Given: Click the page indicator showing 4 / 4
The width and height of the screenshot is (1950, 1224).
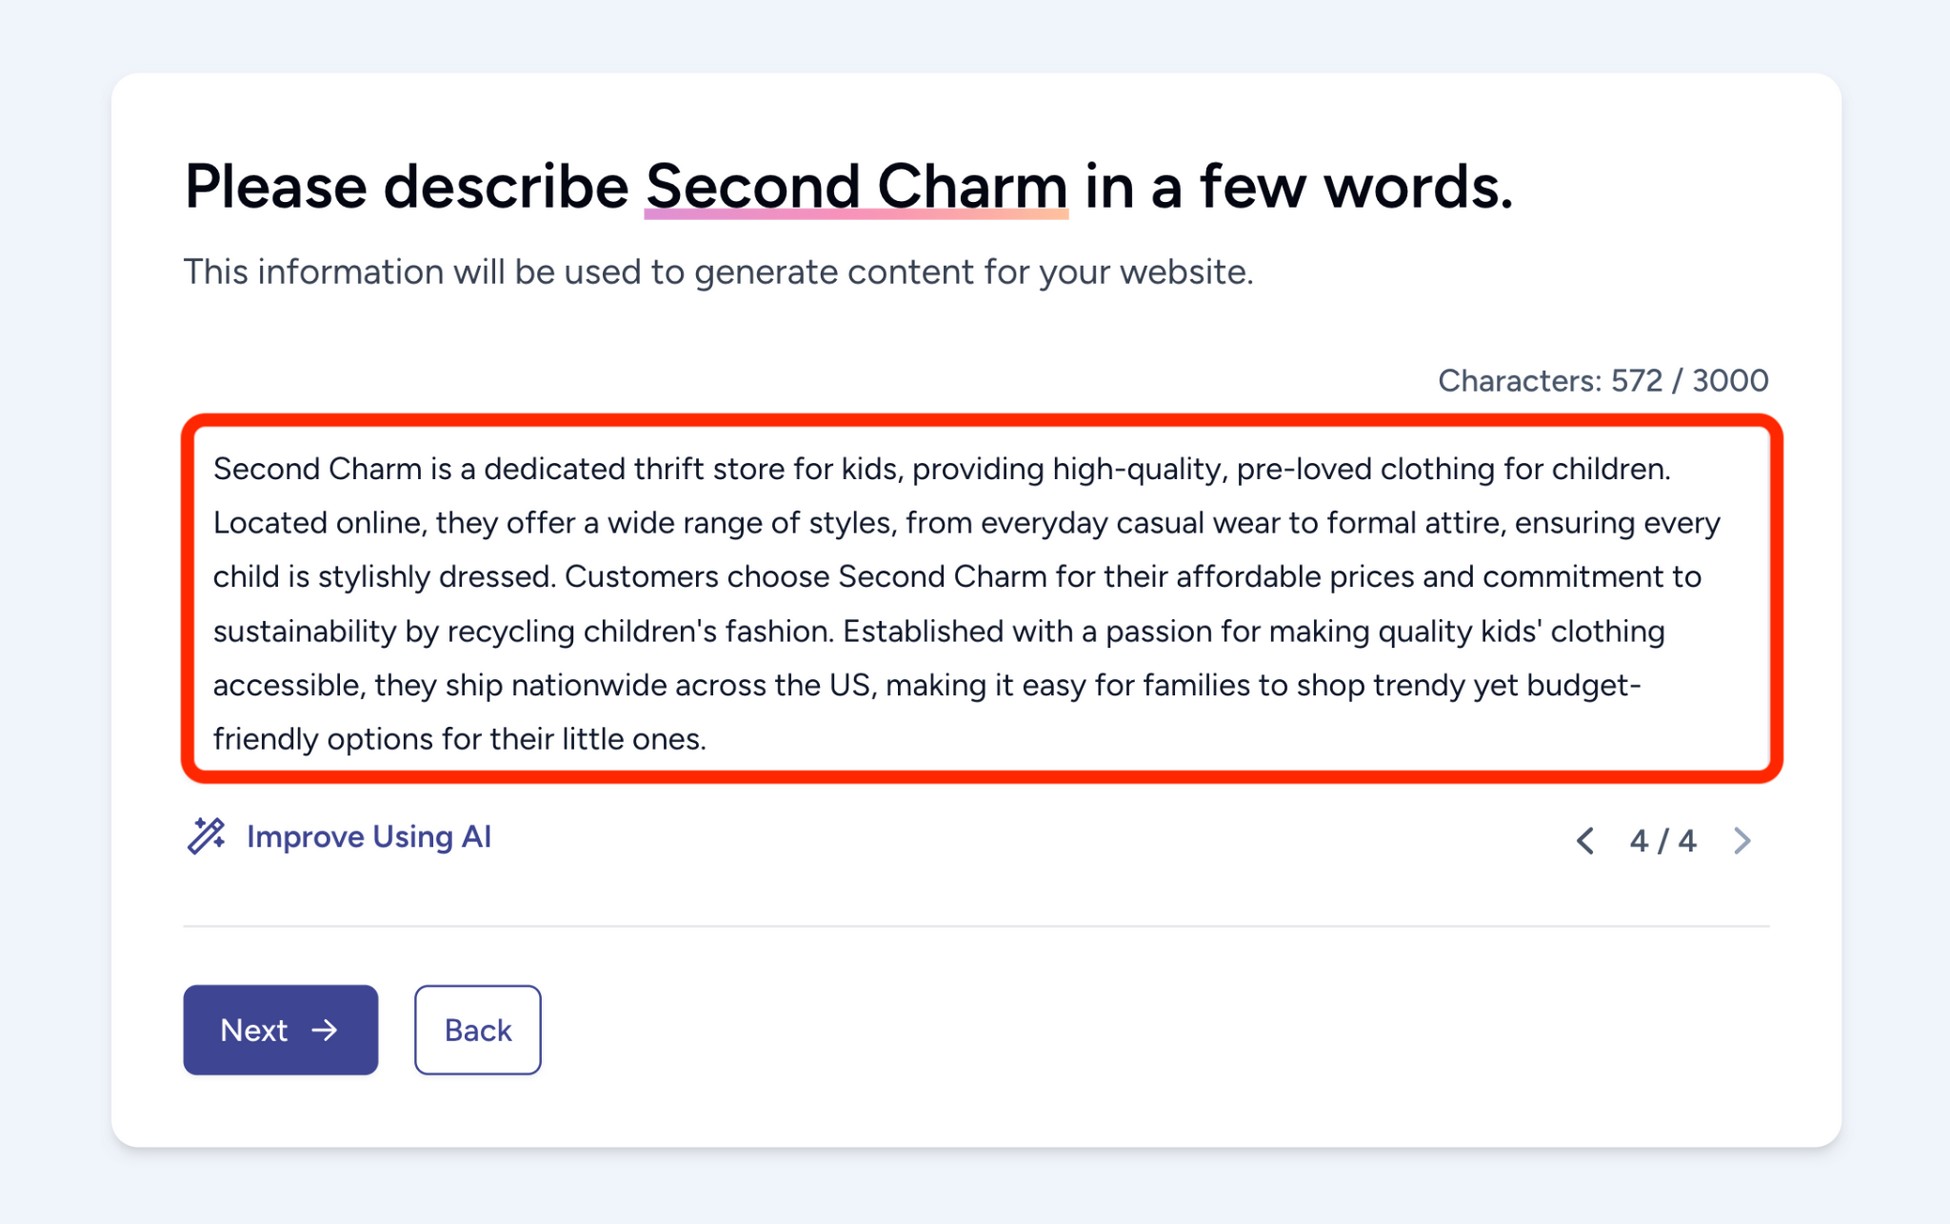Looking at the screenshot, I should click(x=1662, y=841).
